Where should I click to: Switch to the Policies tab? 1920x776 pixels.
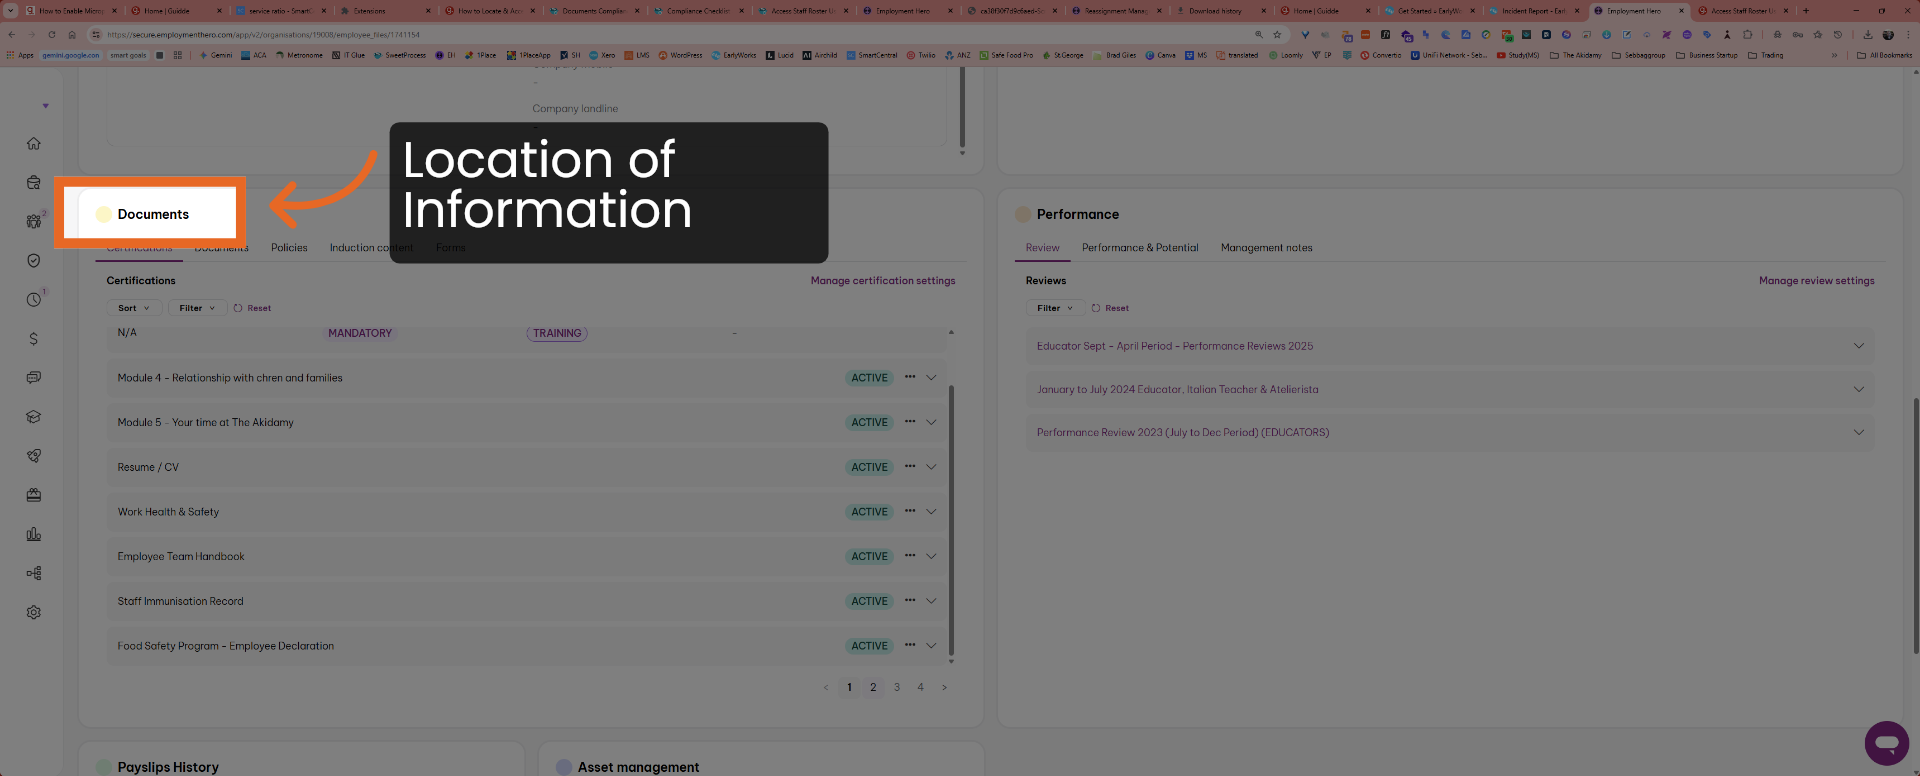(x=289, y=248)
